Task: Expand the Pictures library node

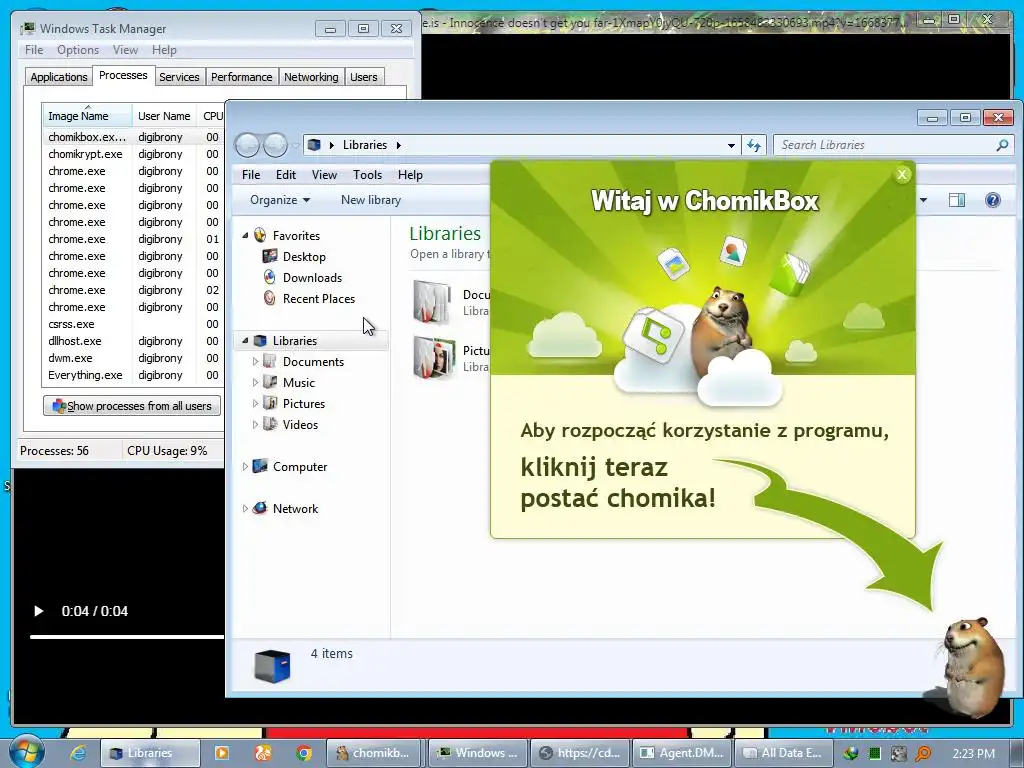Action: click(255, 403)
